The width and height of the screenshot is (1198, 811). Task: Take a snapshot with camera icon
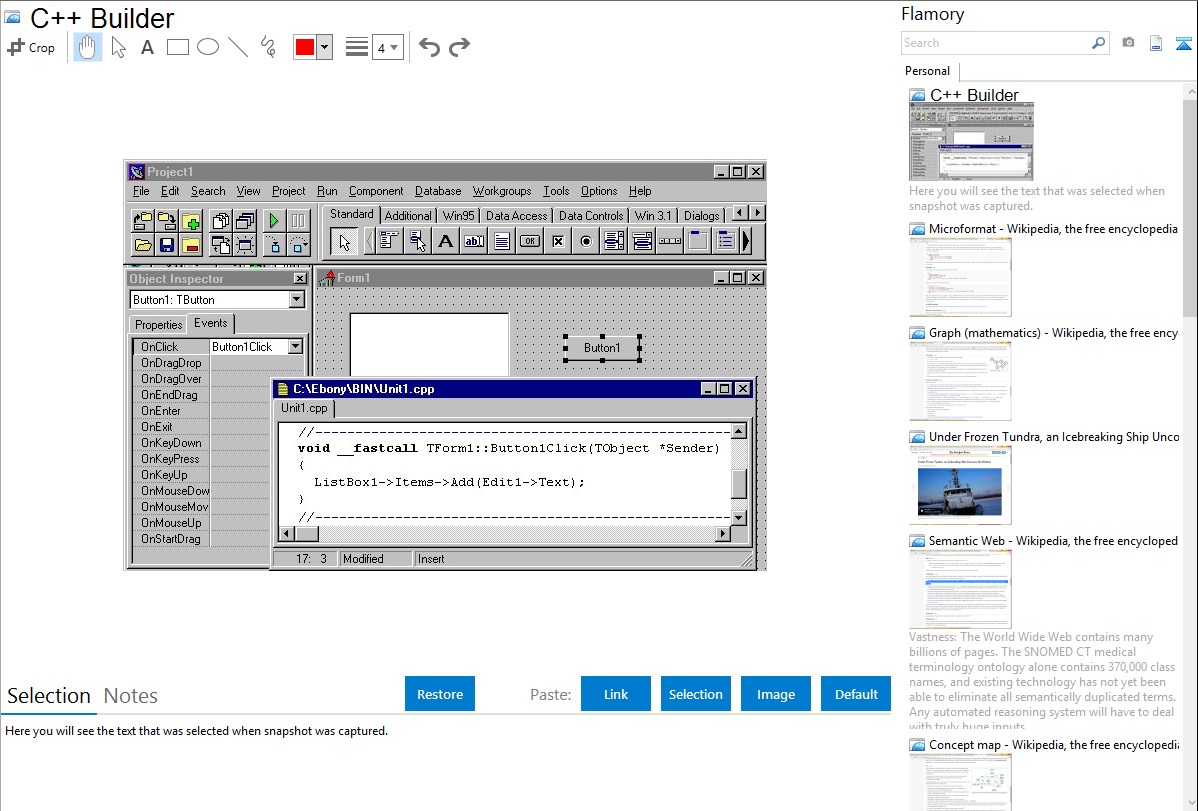(1128, 43)
